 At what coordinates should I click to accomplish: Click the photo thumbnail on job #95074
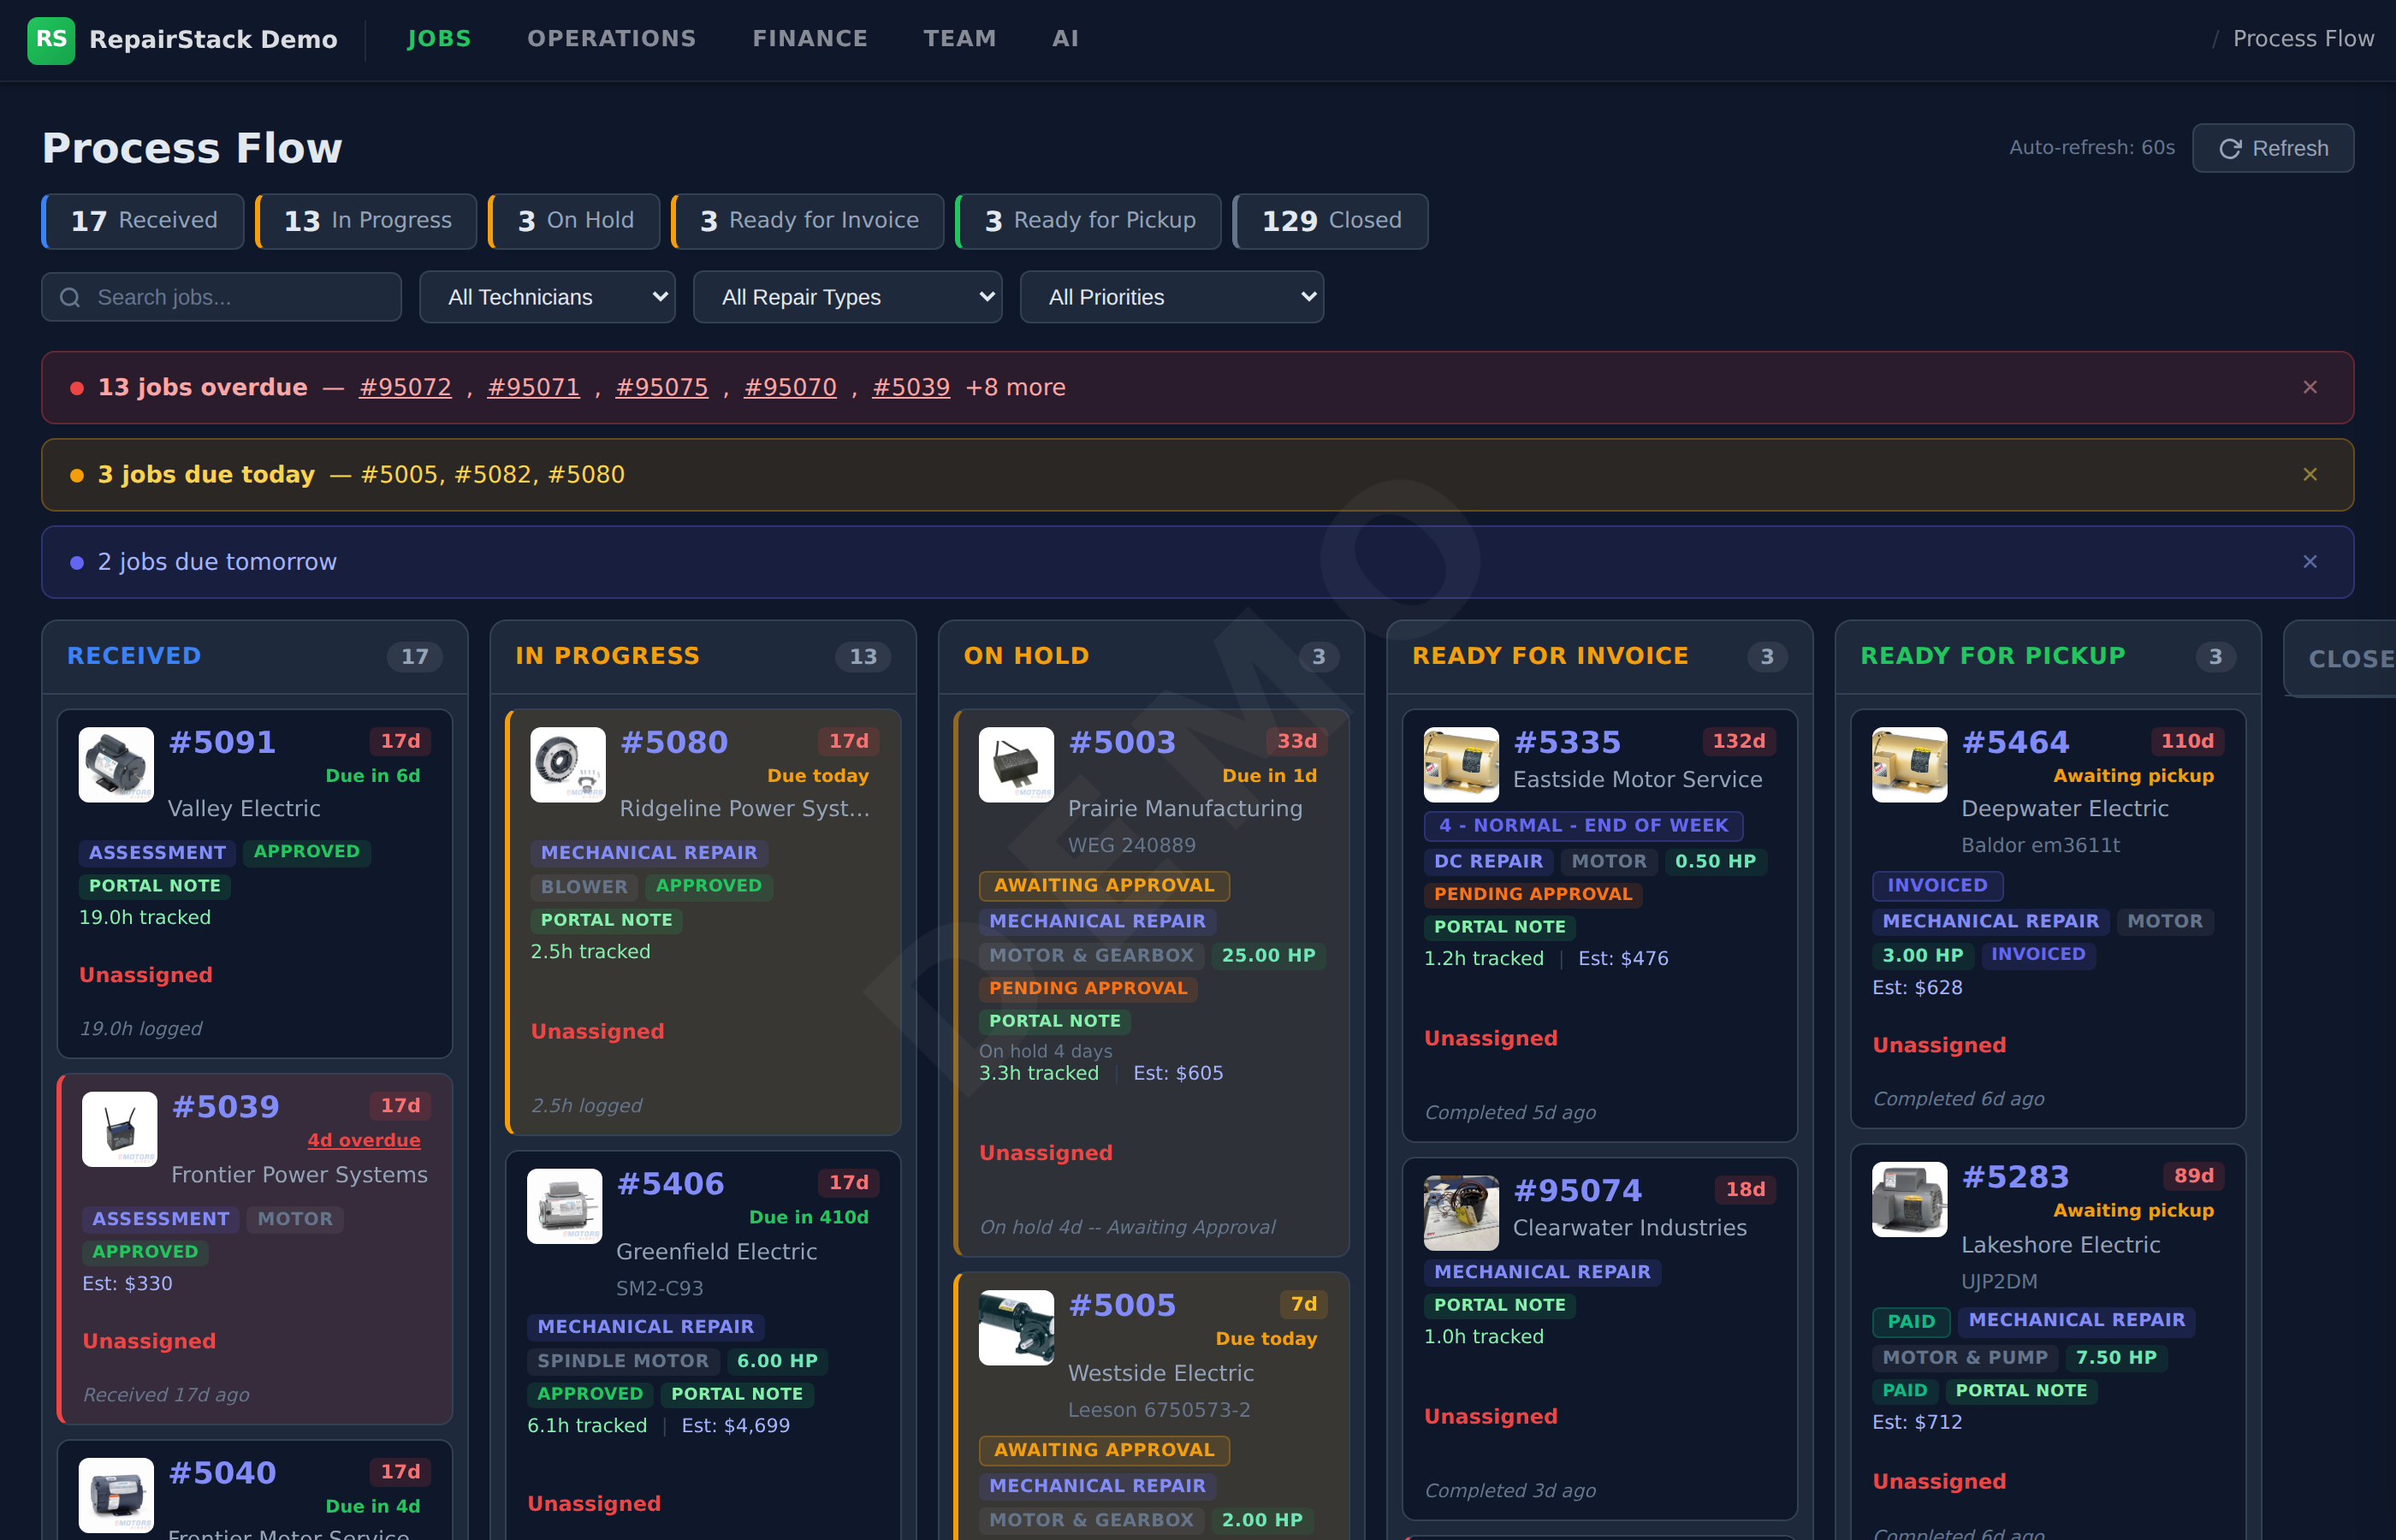(1461, 1213)
